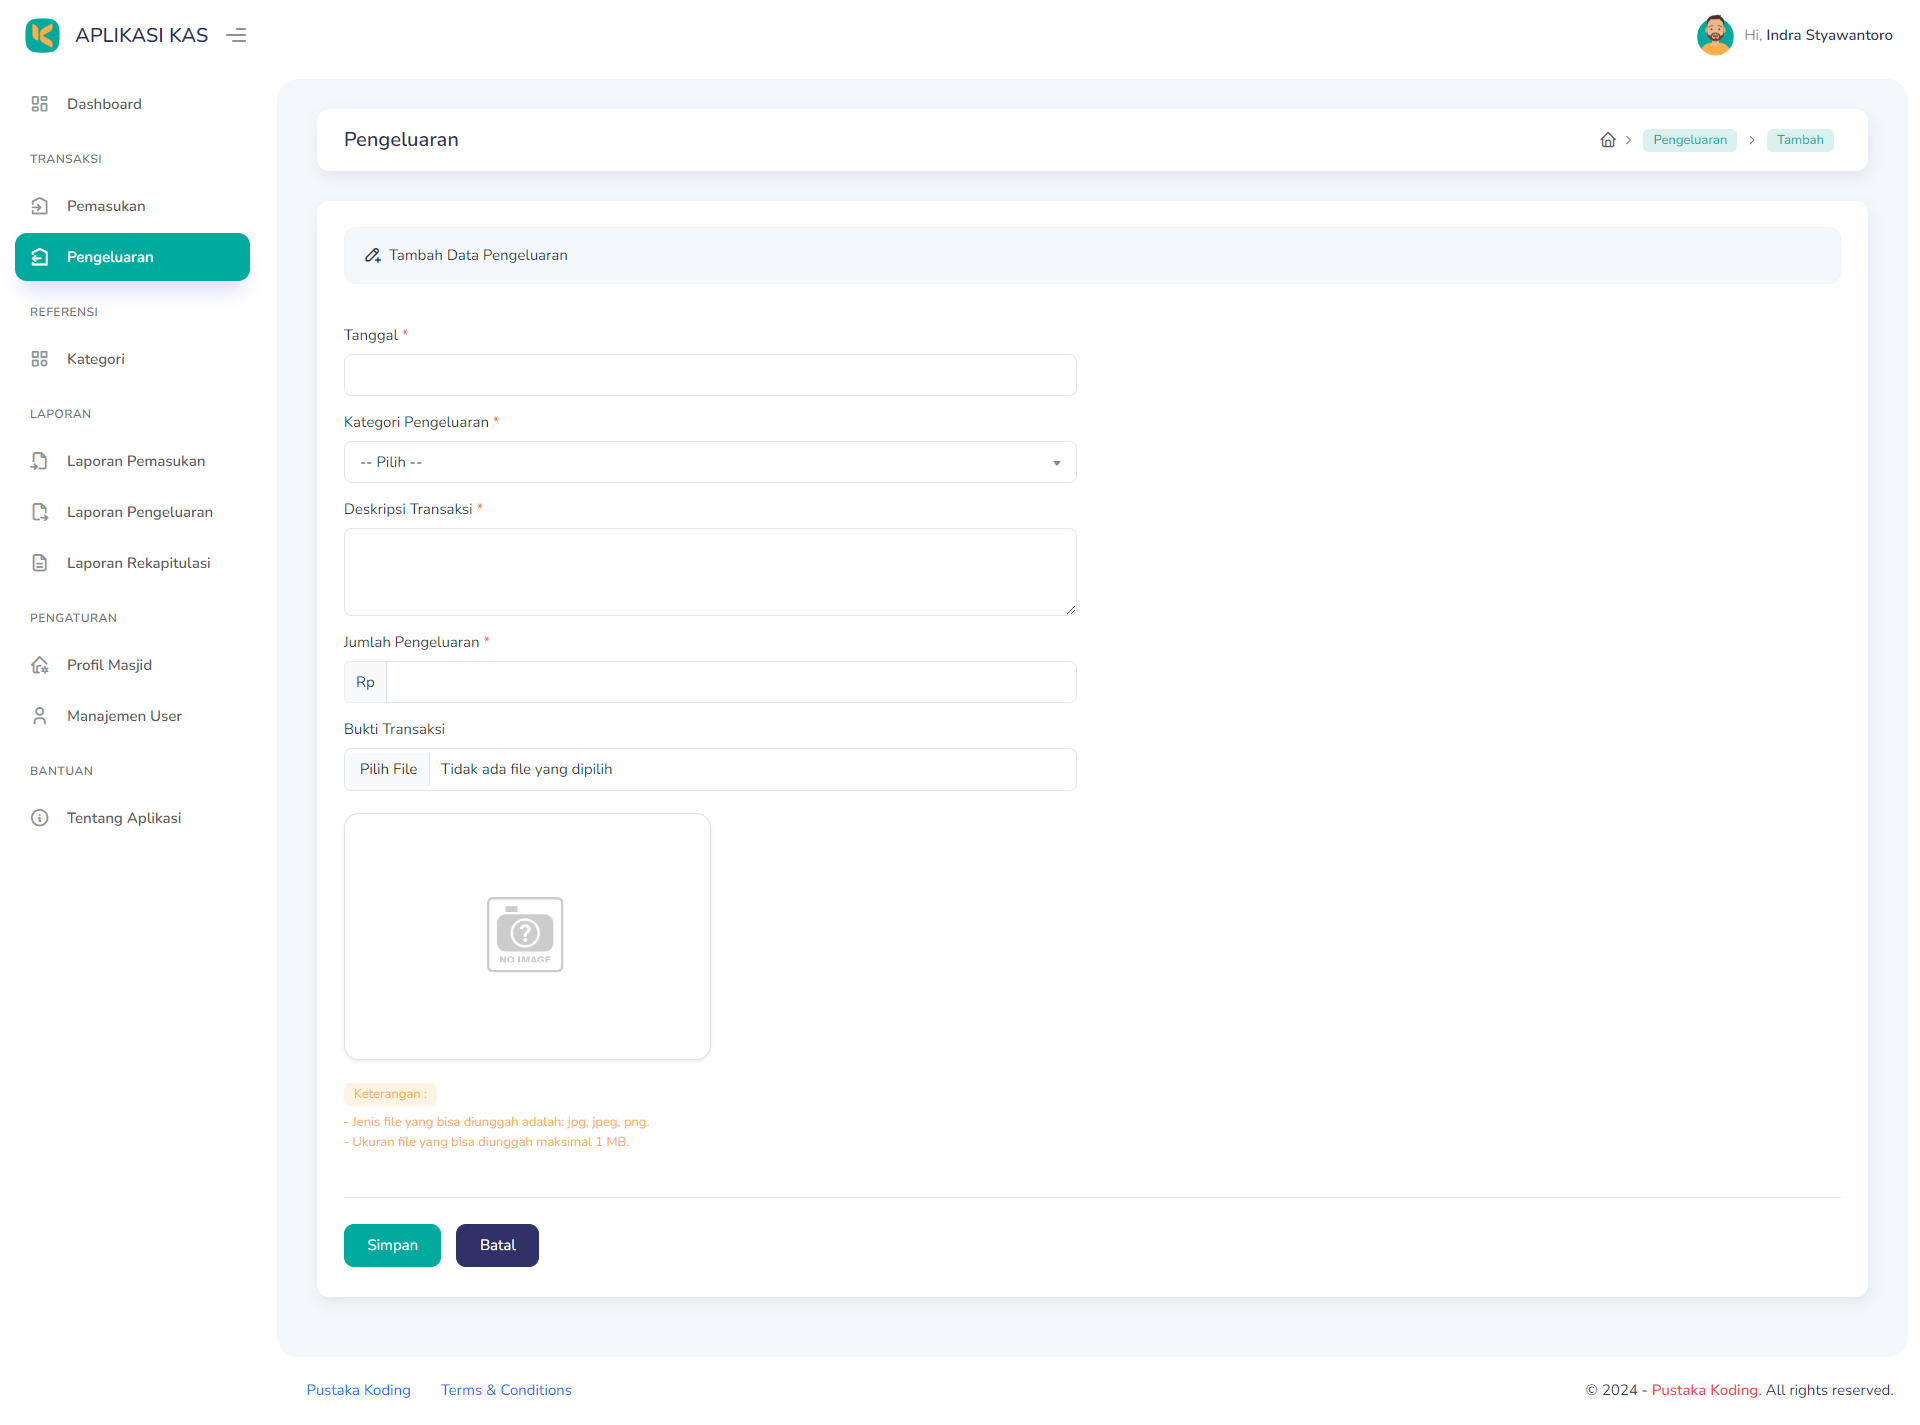Toggle the sidebar with the hamburger icon

click(x=236, y=35)
